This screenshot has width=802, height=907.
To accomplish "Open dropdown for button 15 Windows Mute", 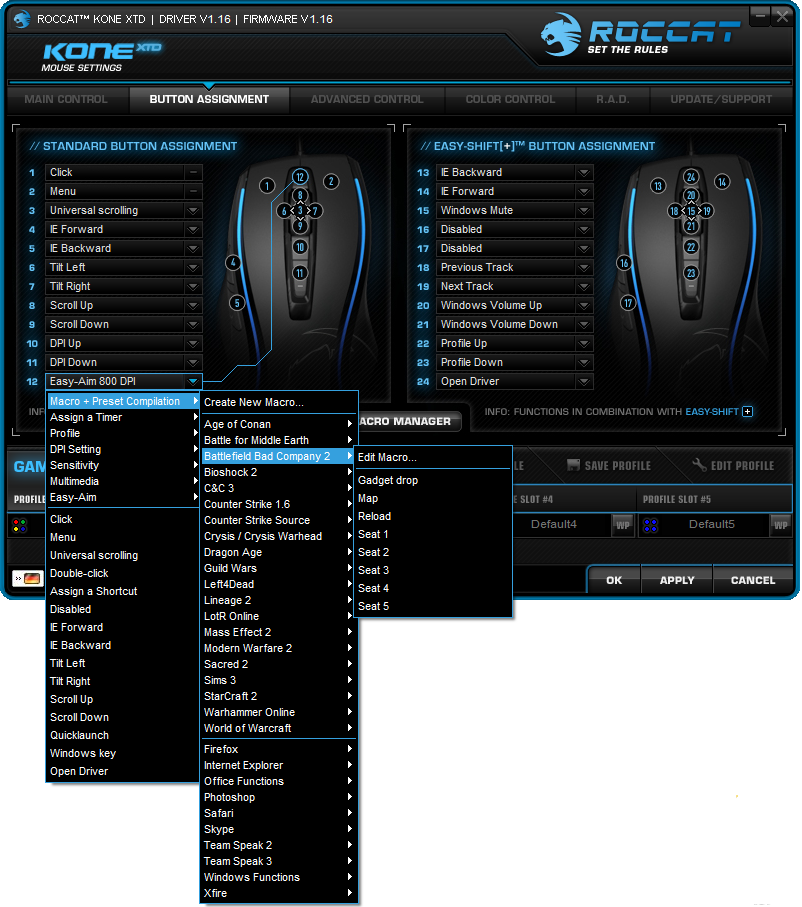I will (584, 211).
